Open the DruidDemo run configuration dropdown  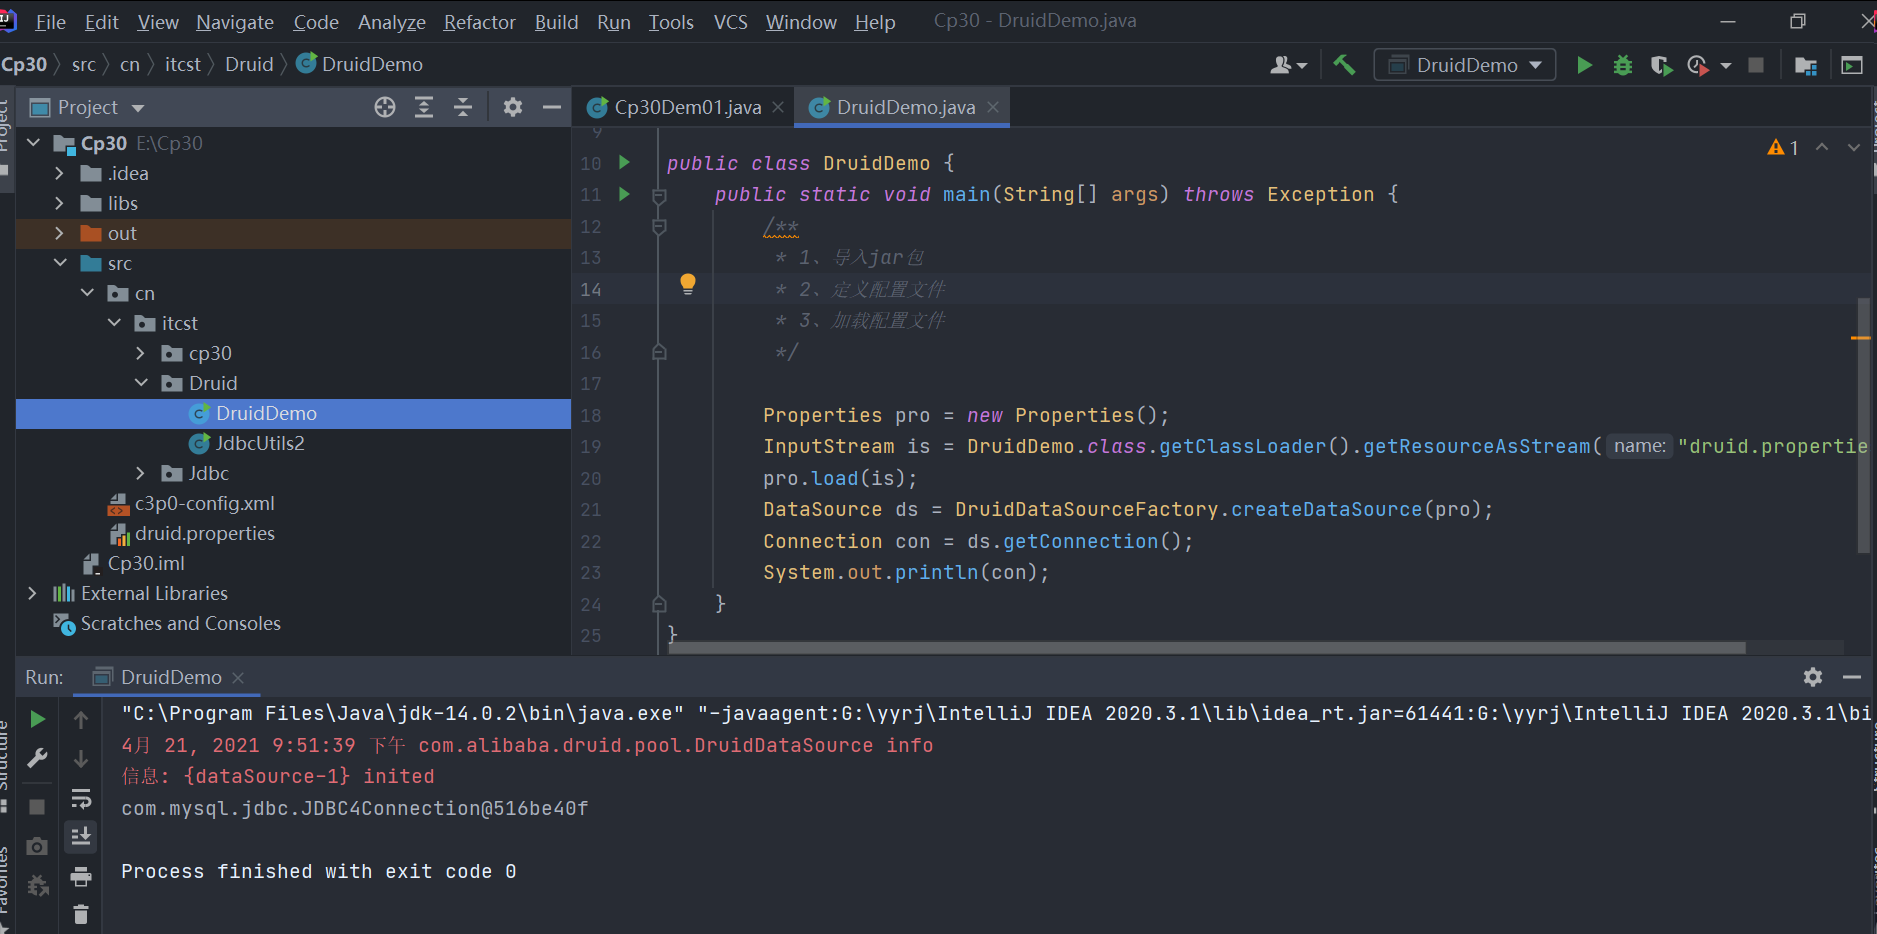tap(1465, 65)
